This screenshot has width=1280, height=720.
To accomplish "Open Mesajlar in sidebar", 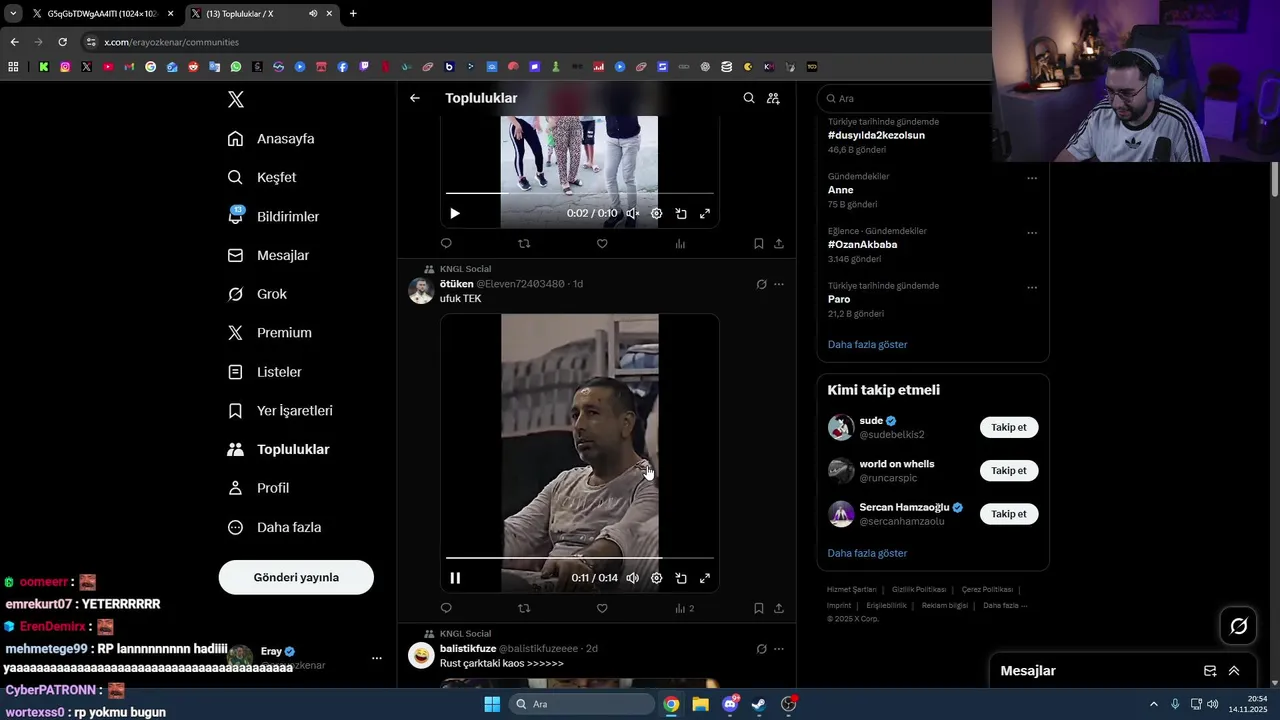I will pyautogui.click(x=268, y=255).
